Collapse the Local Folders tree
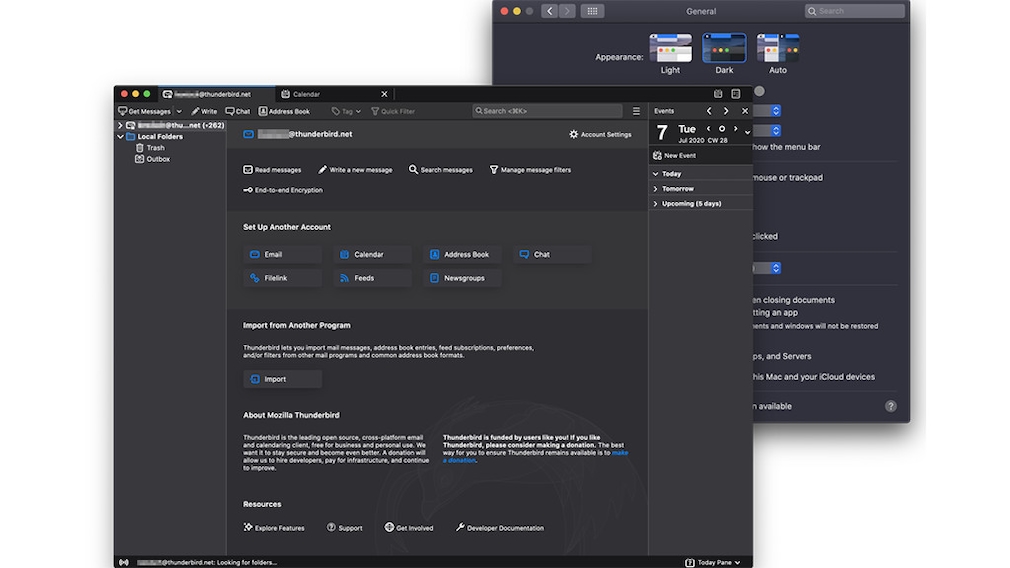This screenshot has height=568, width=1010. pos(120,137)
